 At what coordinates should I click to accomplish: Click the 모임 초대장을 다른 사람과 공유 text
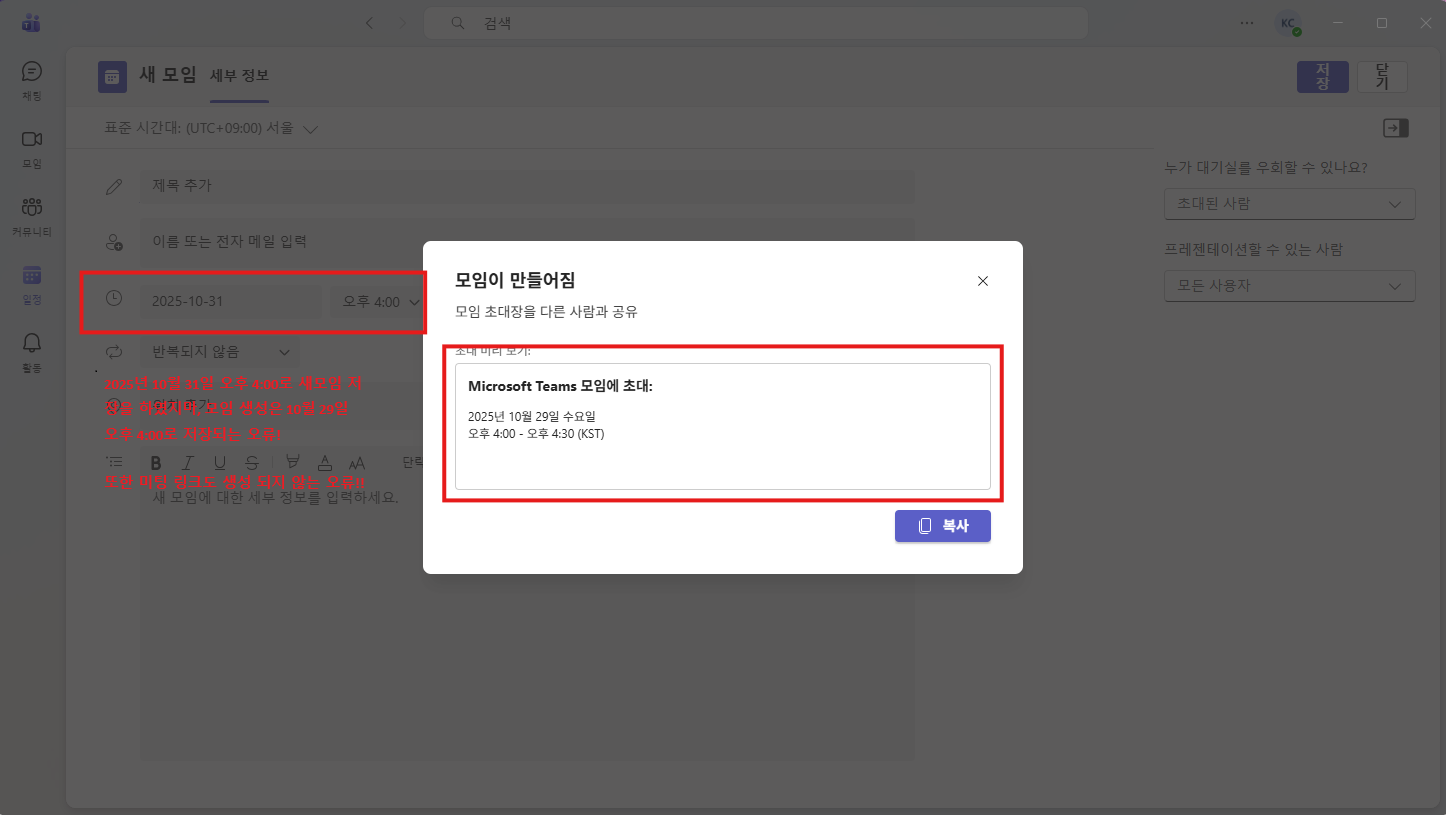(x=546, y=312)
